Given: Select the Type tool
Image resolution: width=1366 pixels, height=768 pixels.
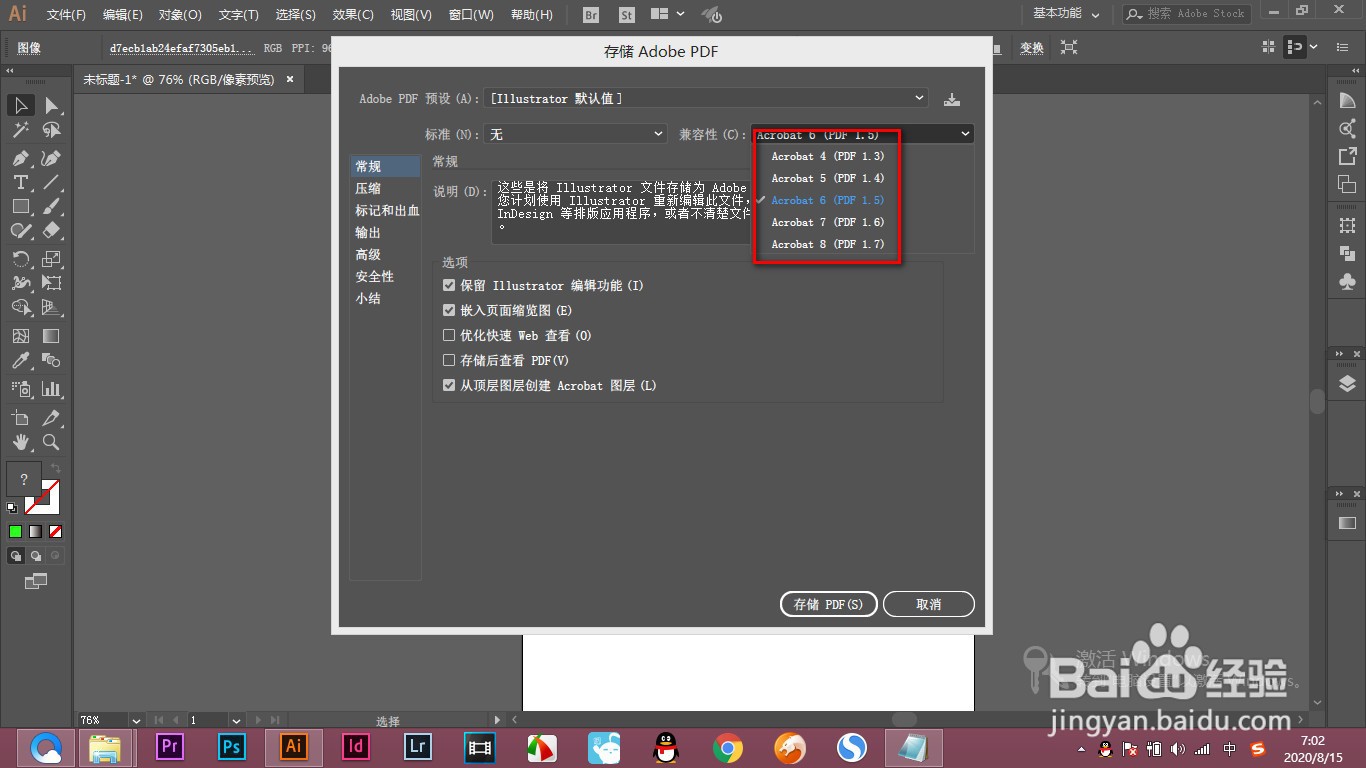Looking at the screenshot, I should (21, 182).
